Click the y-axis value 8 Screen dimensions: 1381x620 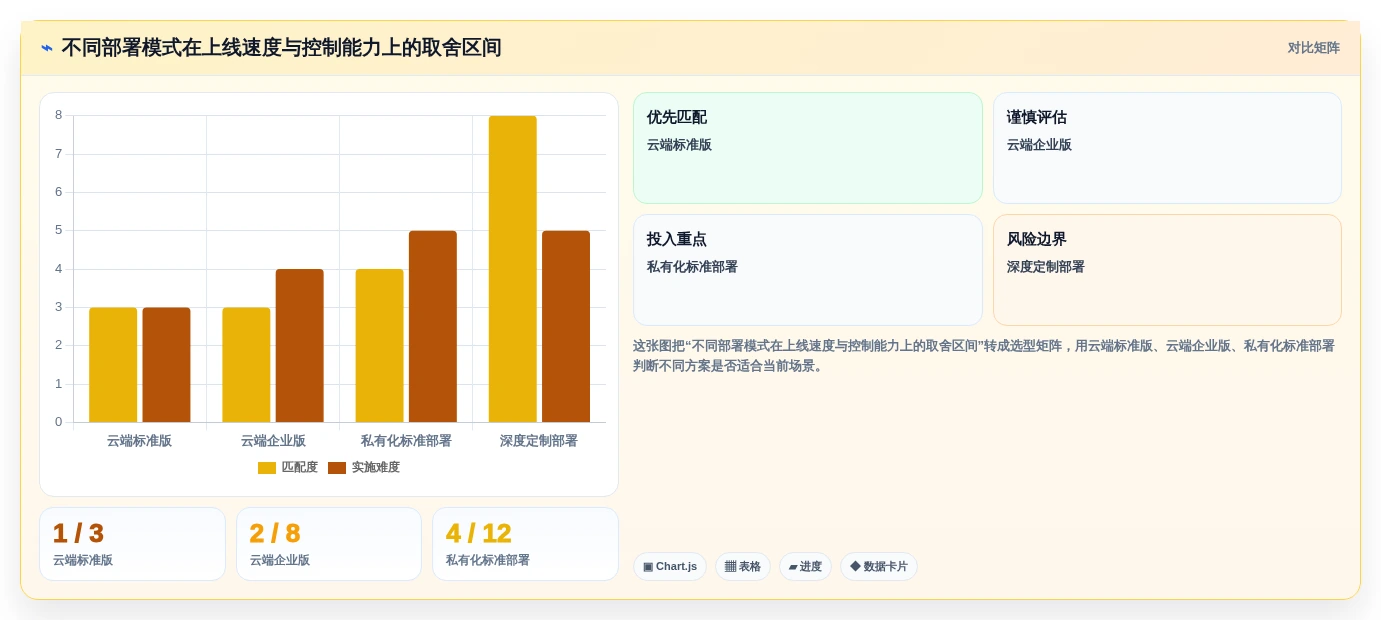59,115
